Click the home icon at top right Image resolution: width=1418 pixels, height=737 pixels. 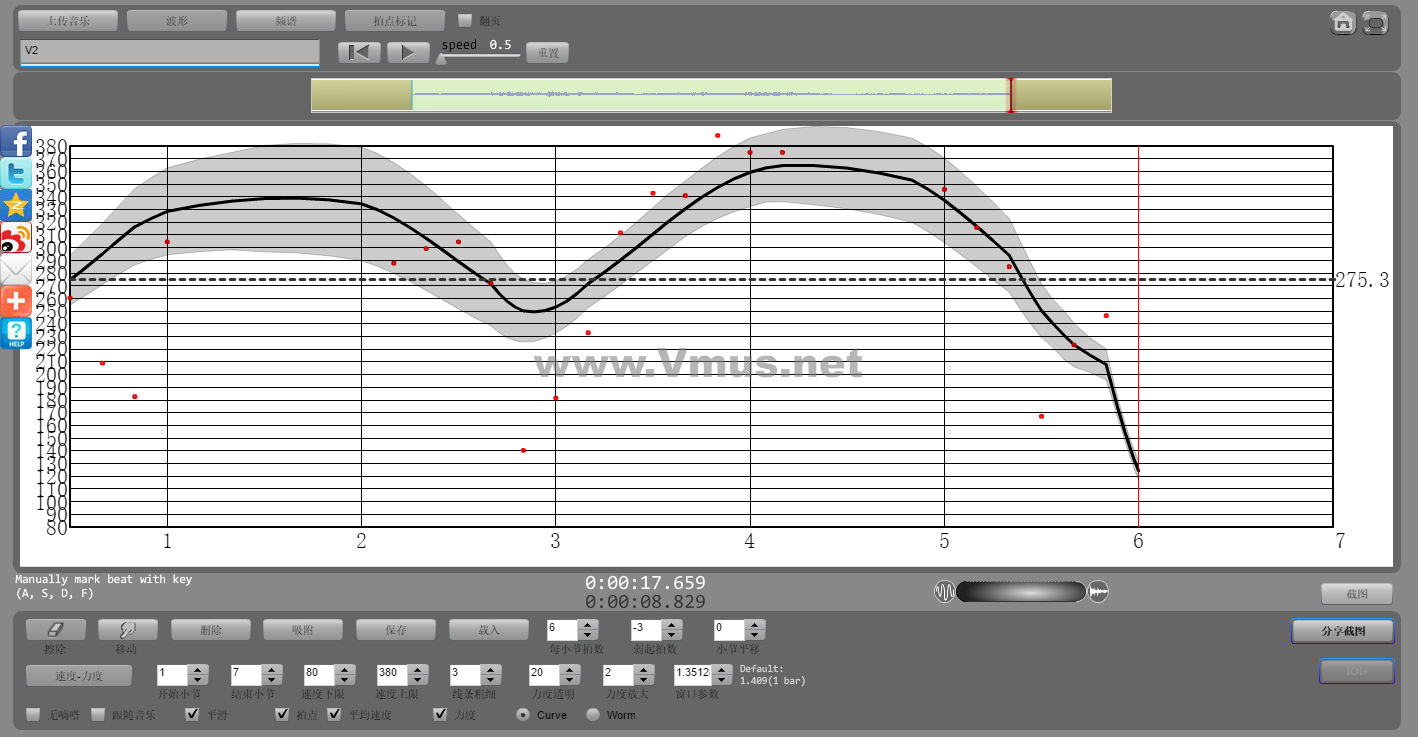[x=1343, y=23]
